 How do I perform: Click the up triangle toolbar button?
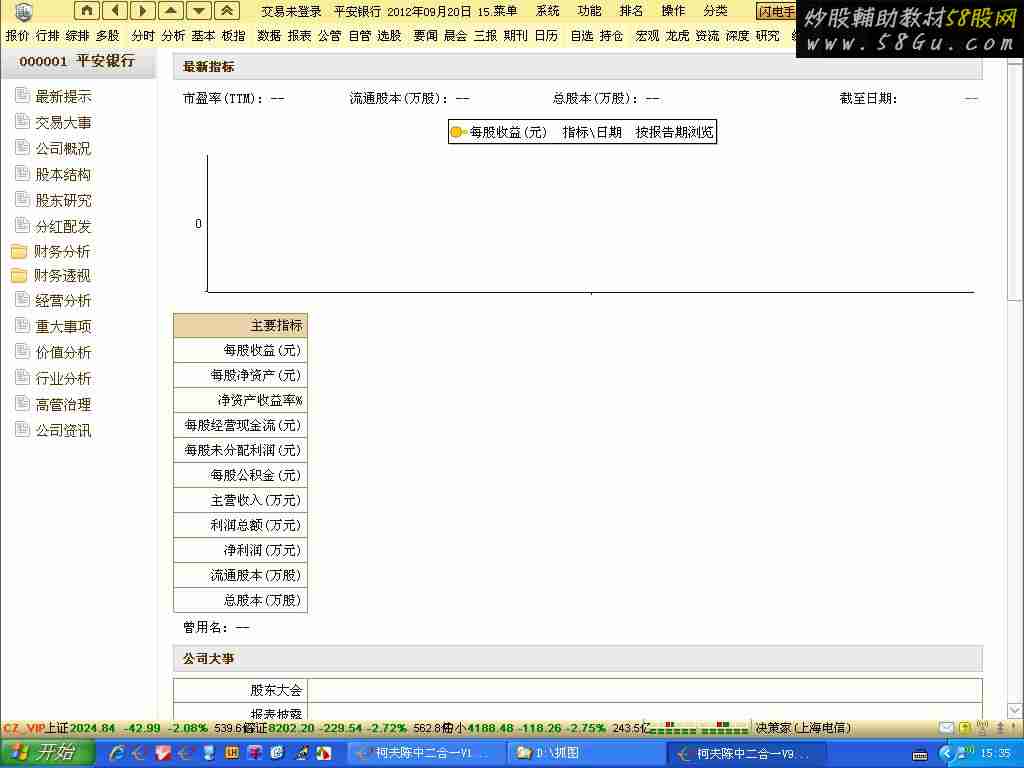click(x=170, y=10)
